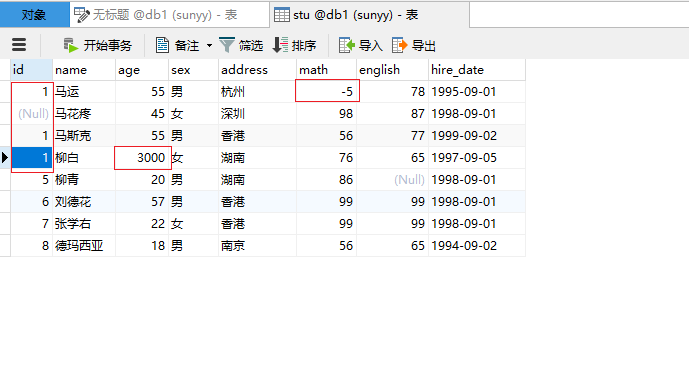Image resolution: width=689 pixels, height=376 pixels.
Task: Open the hamburger menu icon
Action: click(19, 45)
